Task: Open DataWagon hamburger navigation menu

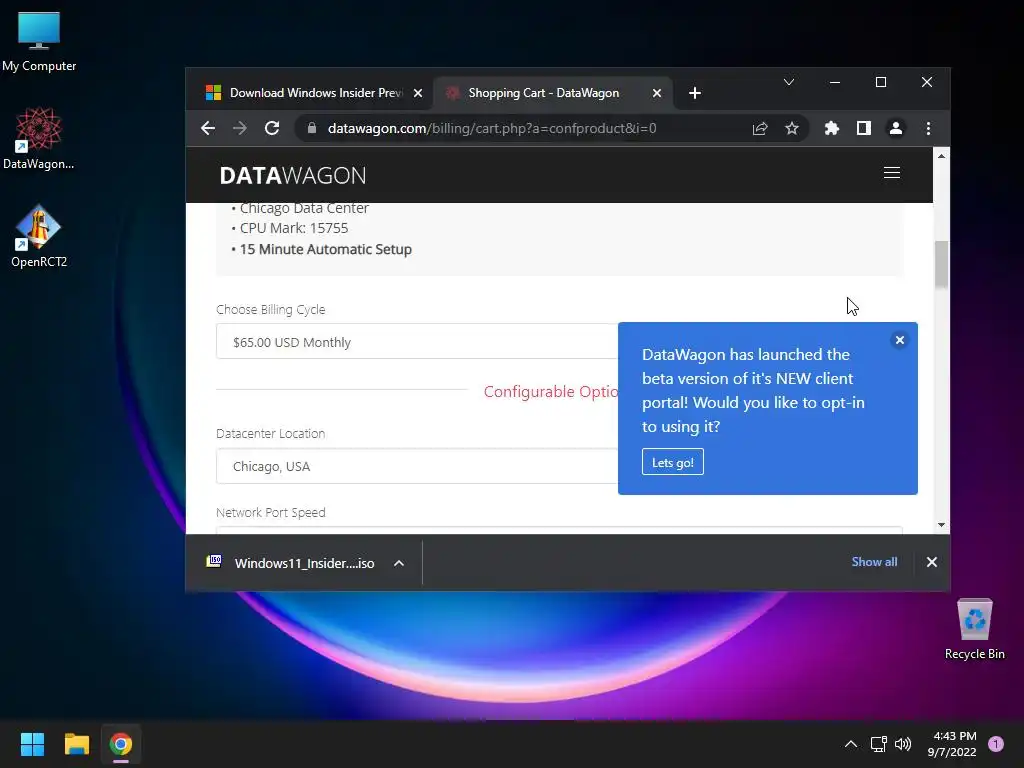Action: pyautogui.click(x=891, y=173)
